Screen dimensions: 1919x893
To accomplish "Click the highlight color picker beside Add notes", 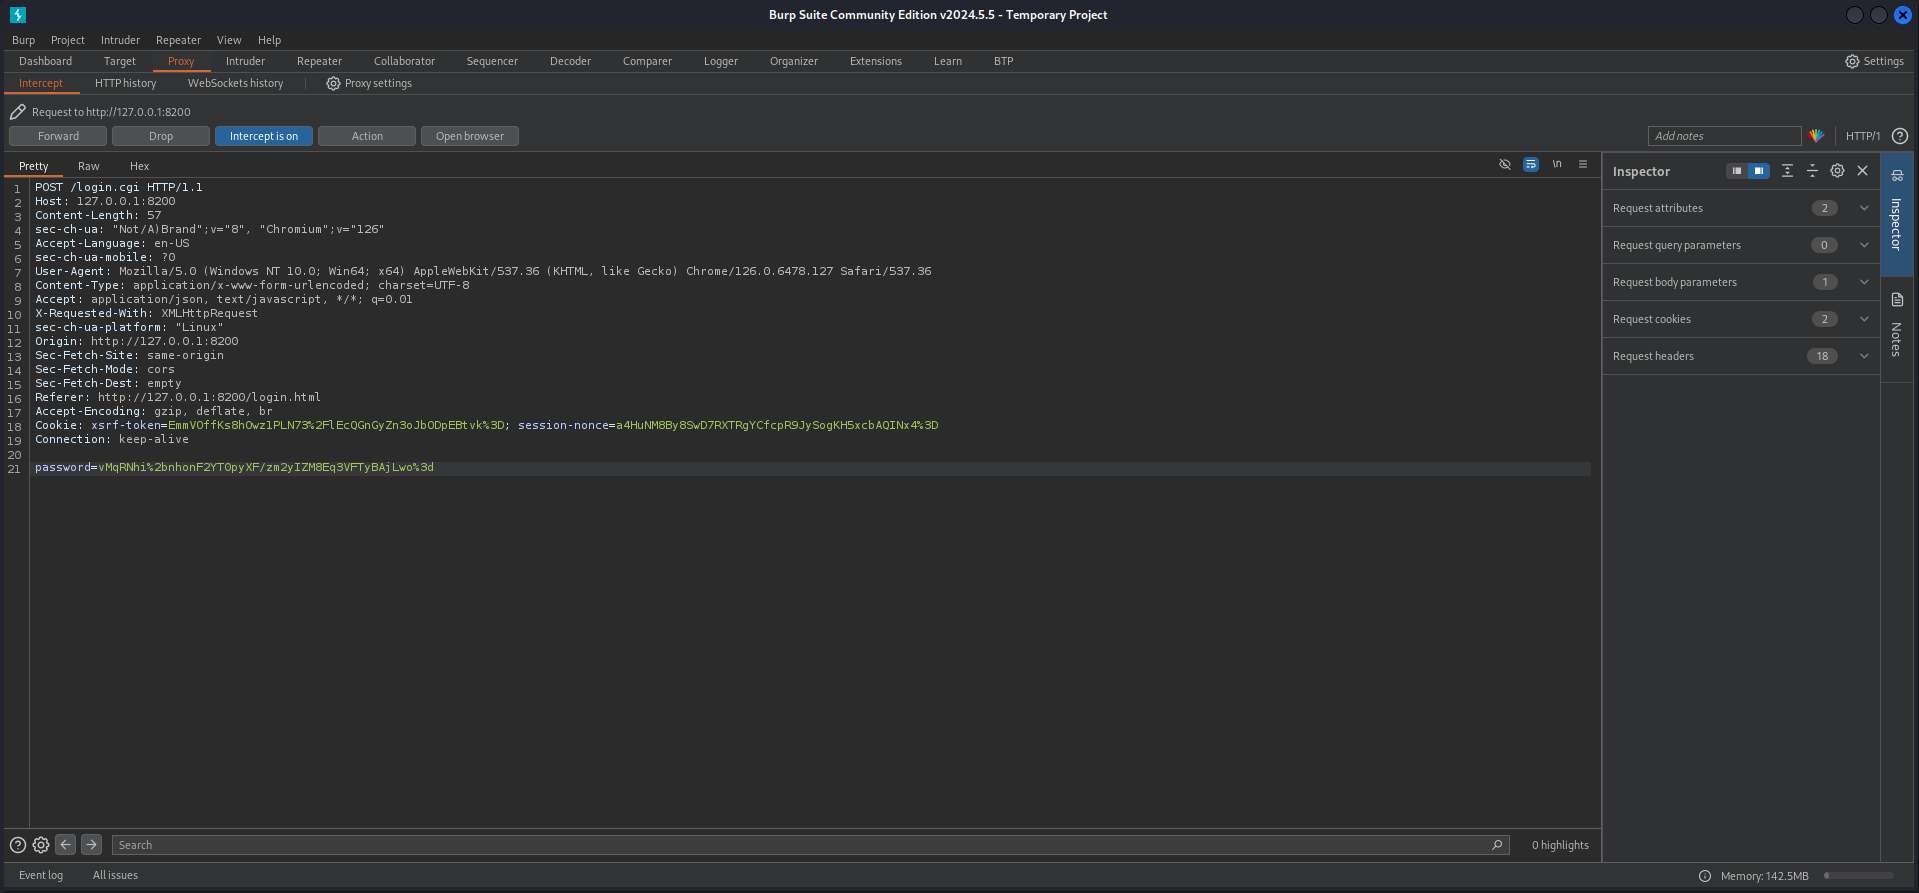I will pos(1817,136).
